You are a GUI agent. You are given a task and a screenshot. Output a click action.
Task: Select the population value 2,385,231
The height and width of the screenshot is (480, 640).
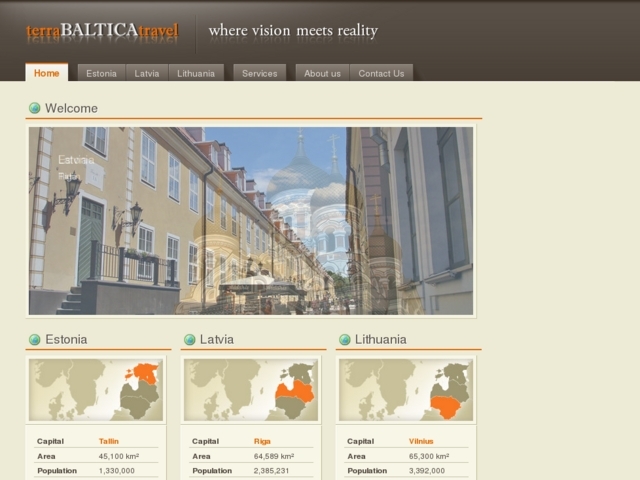click(271, 471)
